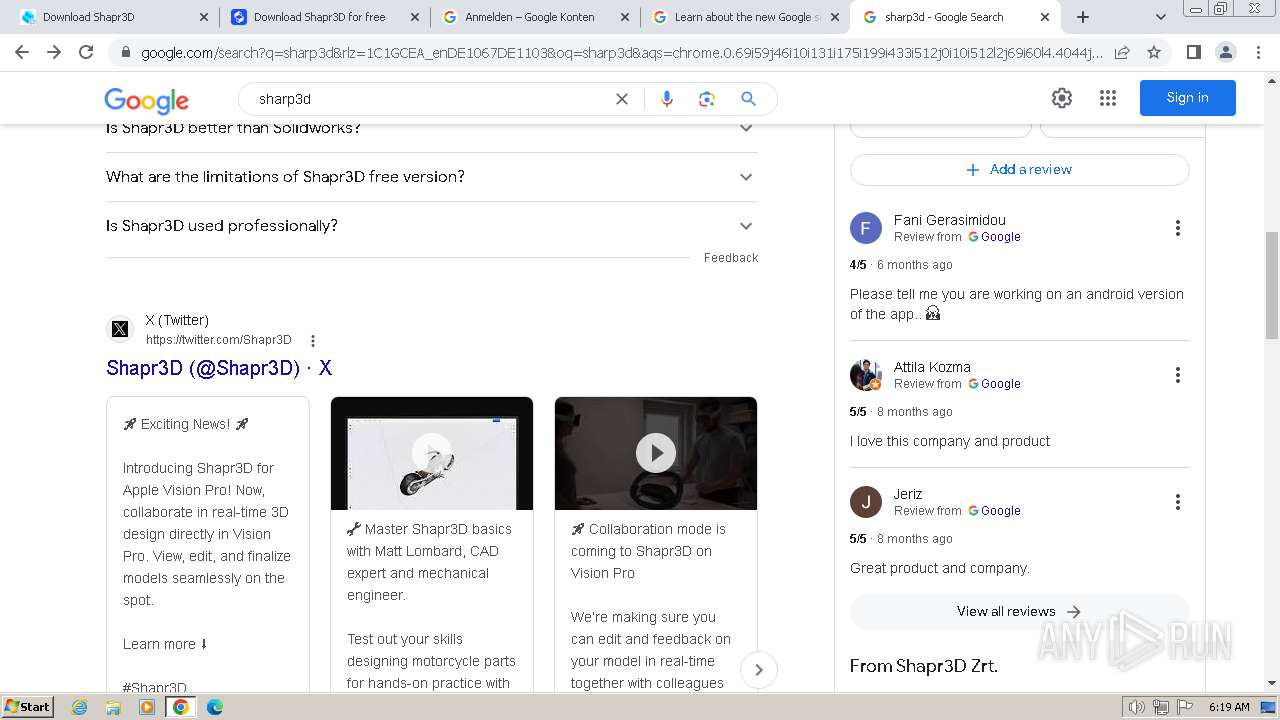Click Jeriz reviewer avatar

(x=866, y=502)
